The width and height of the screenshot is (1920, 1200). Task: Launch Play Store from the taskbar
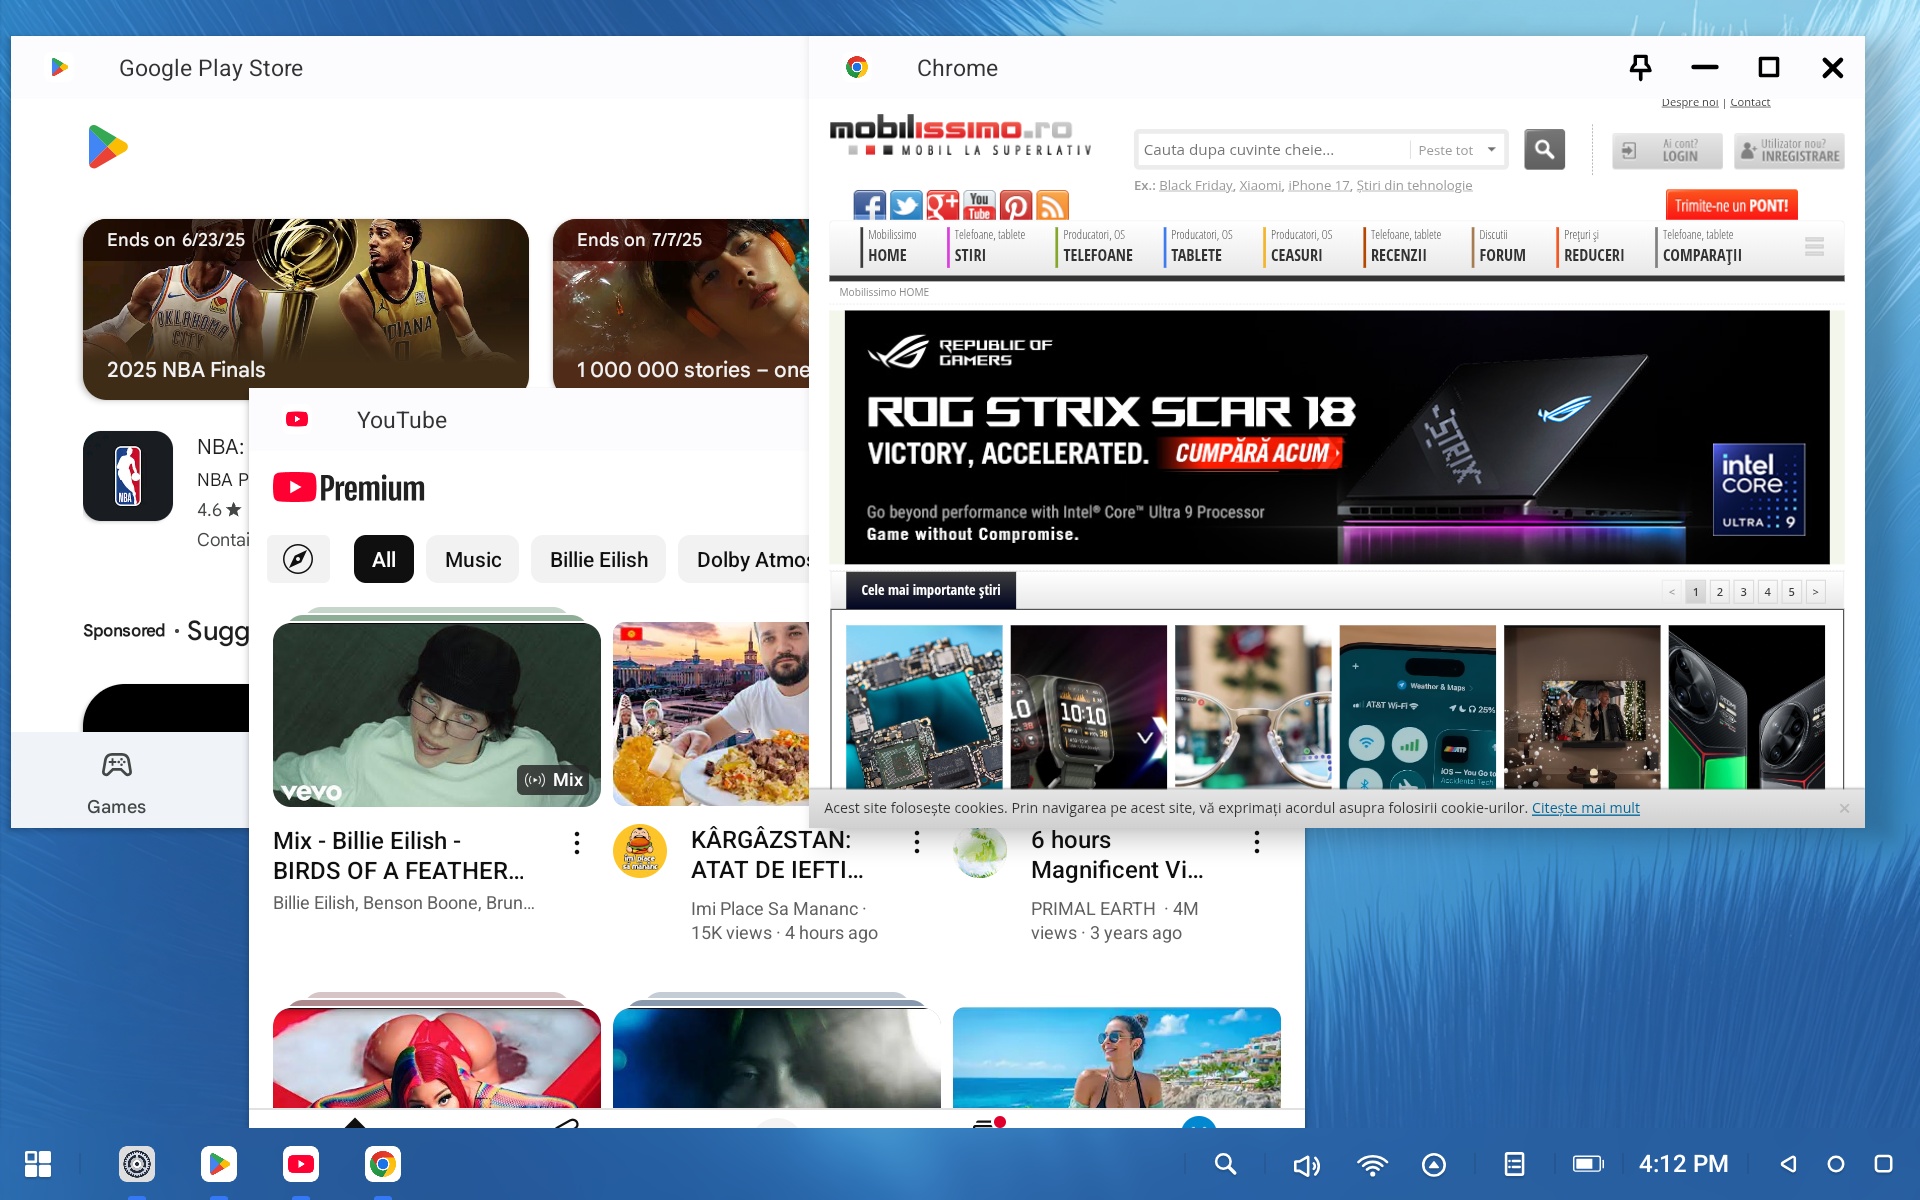point(219,1164)
